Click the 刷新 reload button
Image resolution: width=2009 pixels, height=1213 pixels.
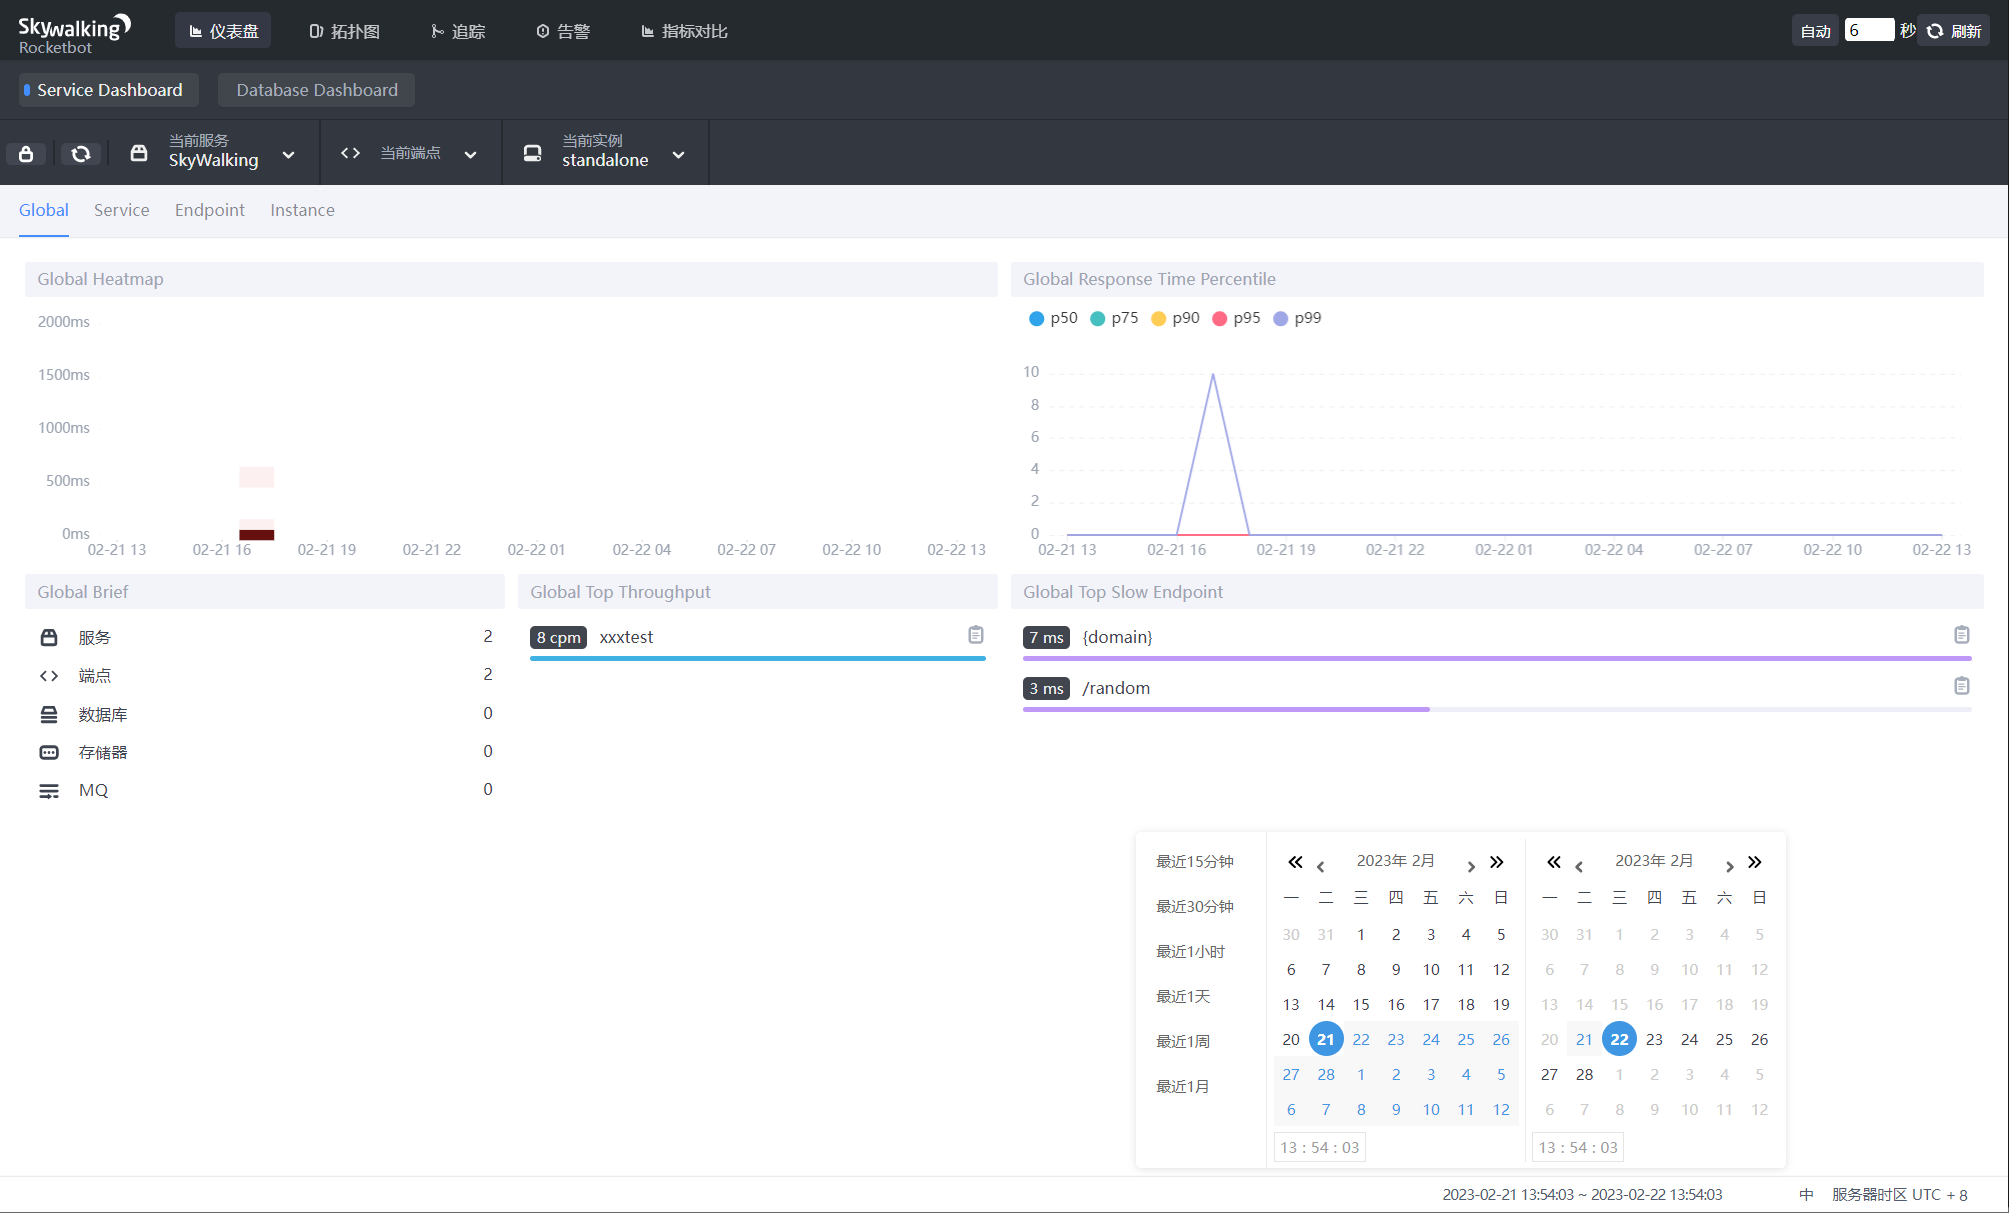(1955, 31)
